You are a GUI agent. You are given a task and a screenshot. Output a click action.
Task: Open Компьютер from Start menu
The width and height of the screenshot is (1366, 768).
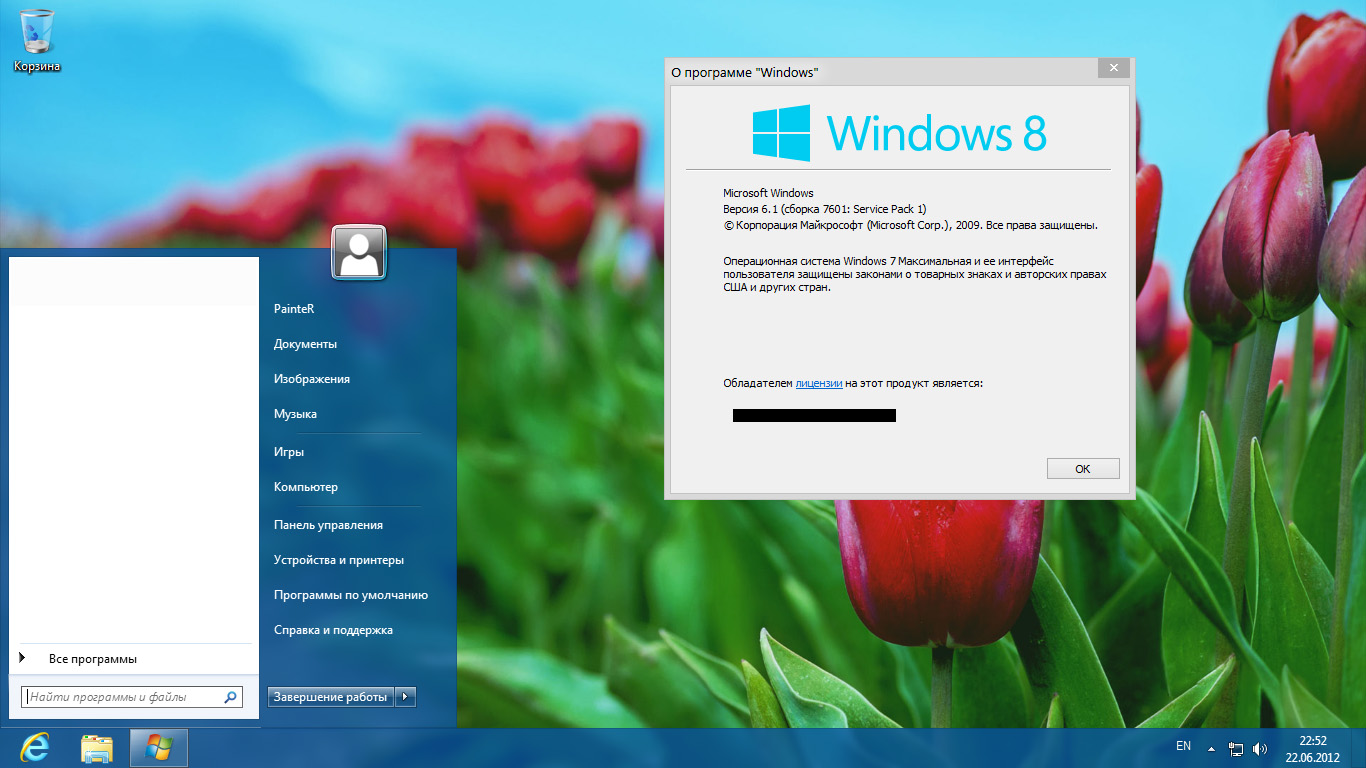point(306,487)
